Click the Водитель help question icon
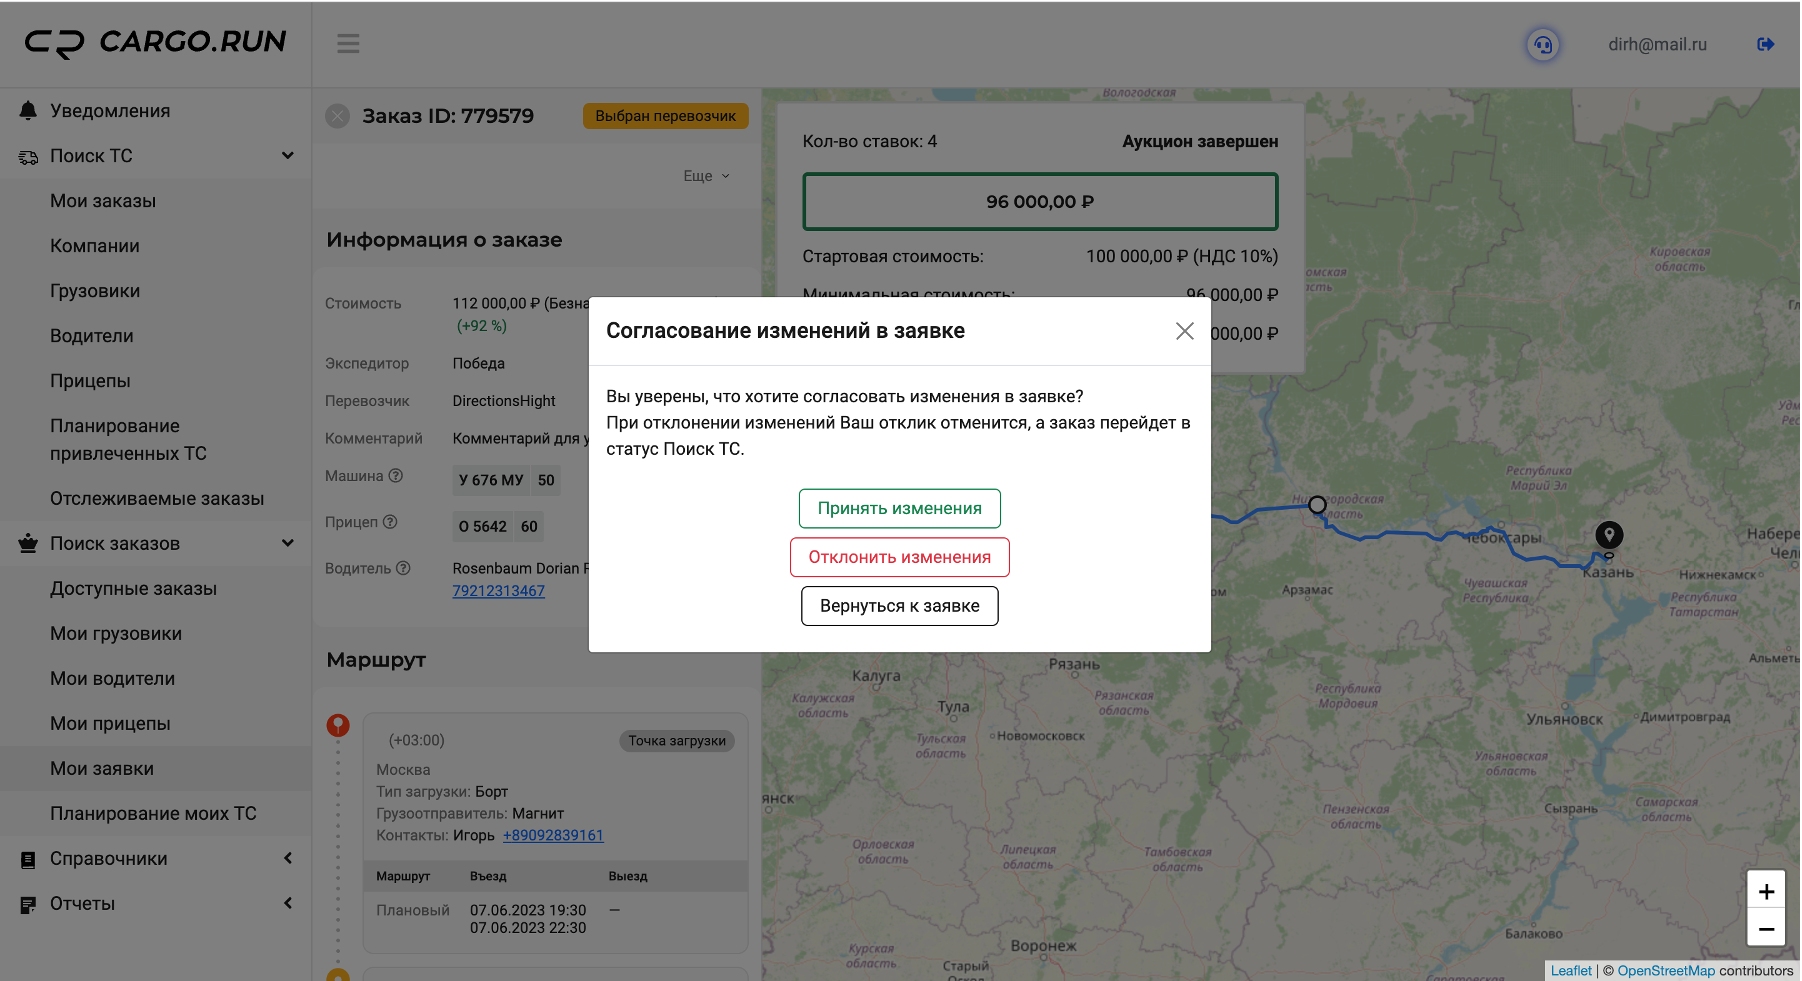1802x981 pixels. pos(403,568)
